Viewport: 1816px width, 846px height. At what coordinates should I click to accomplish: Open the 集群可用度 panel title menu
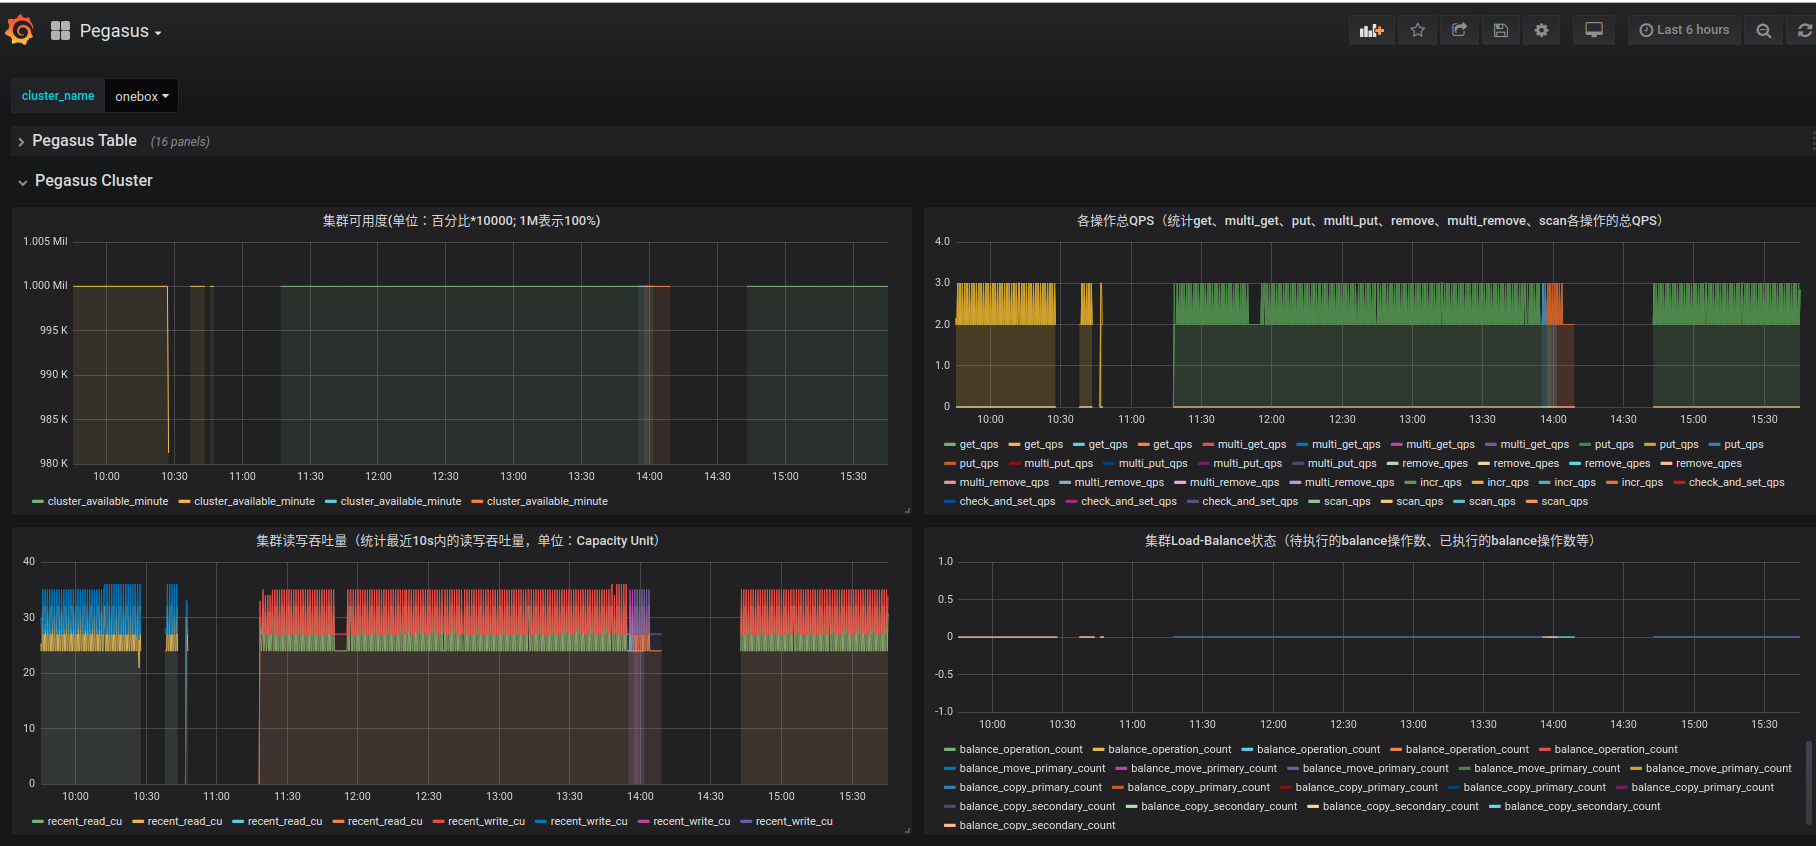click(461, 221)
